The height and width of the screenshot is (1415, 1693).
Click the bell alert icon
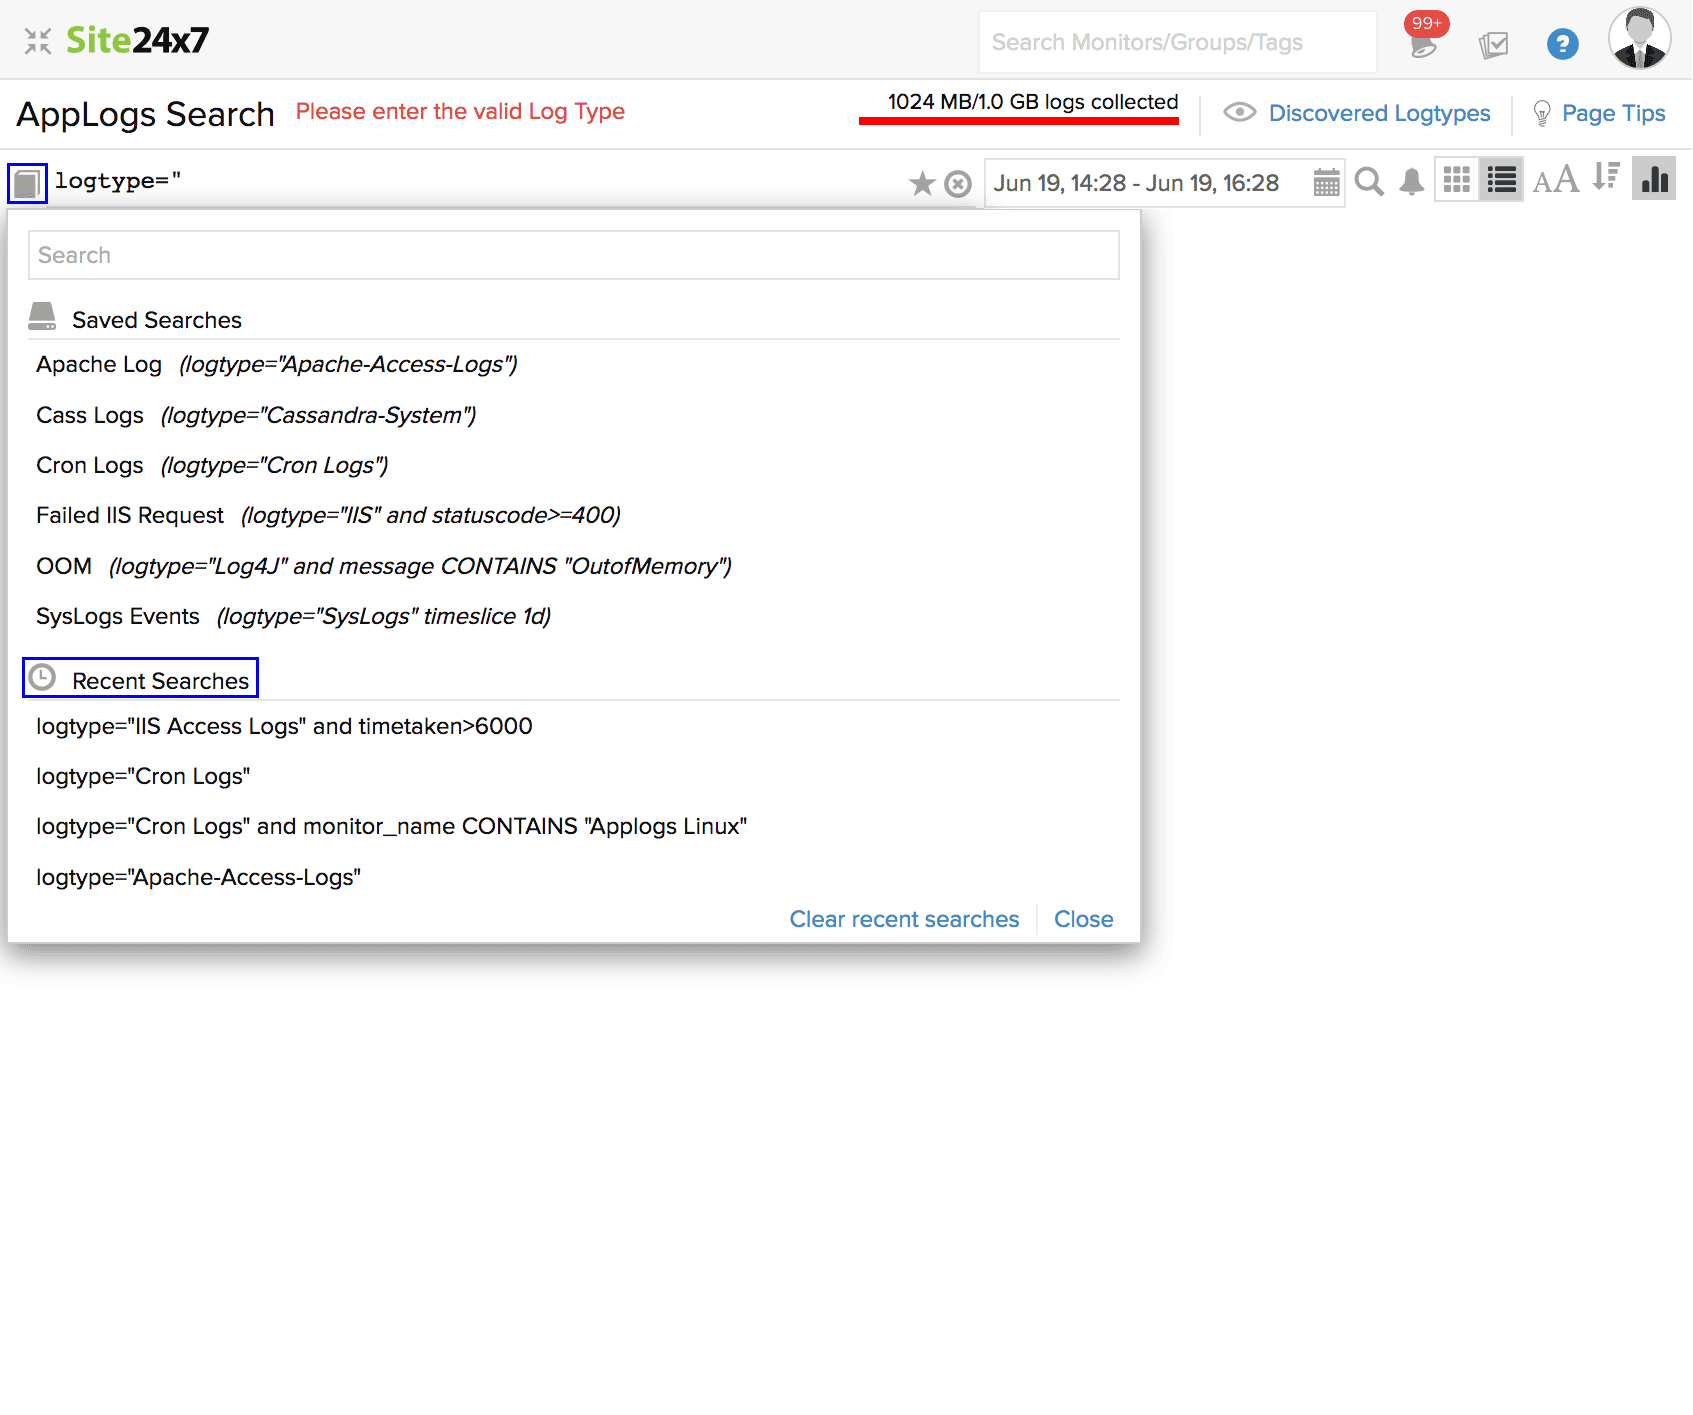pos(1411,182)
